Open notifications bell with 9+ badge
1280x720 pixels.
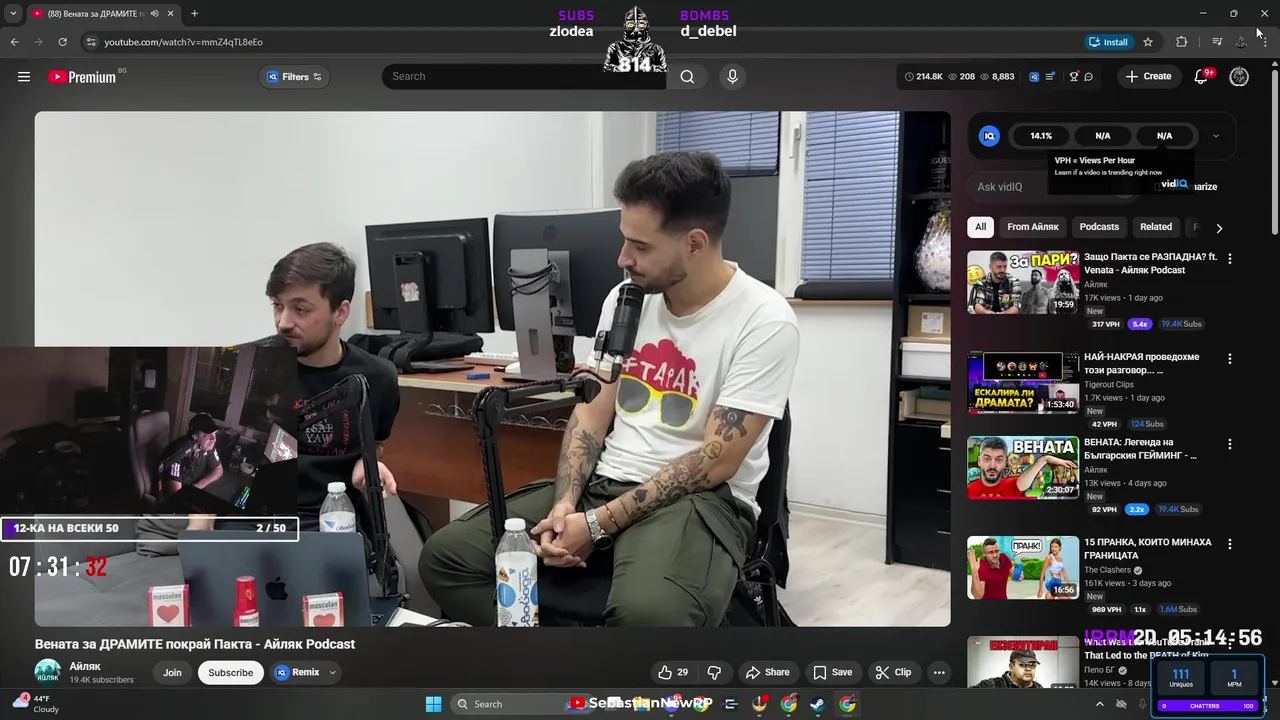[x=1202, y=77]
